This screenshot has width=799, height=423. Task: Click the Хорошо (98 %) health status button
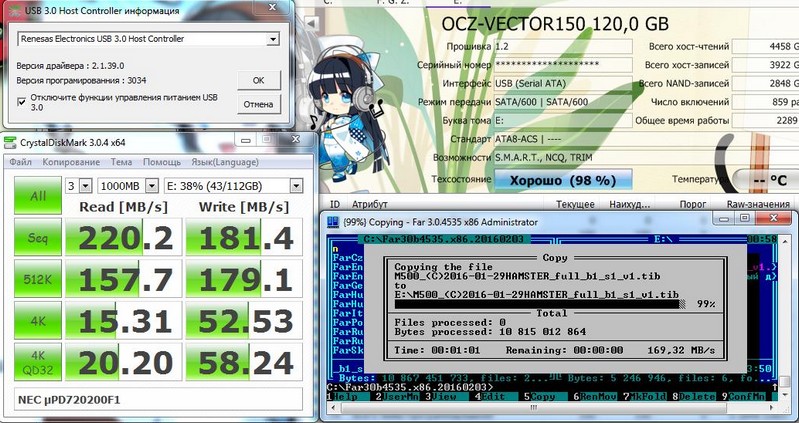click(x=563, y=180)
